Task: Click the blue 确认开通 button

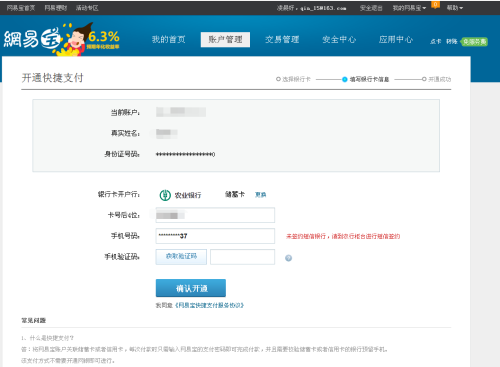Action: pyautogui.click(x=191, y=288)
